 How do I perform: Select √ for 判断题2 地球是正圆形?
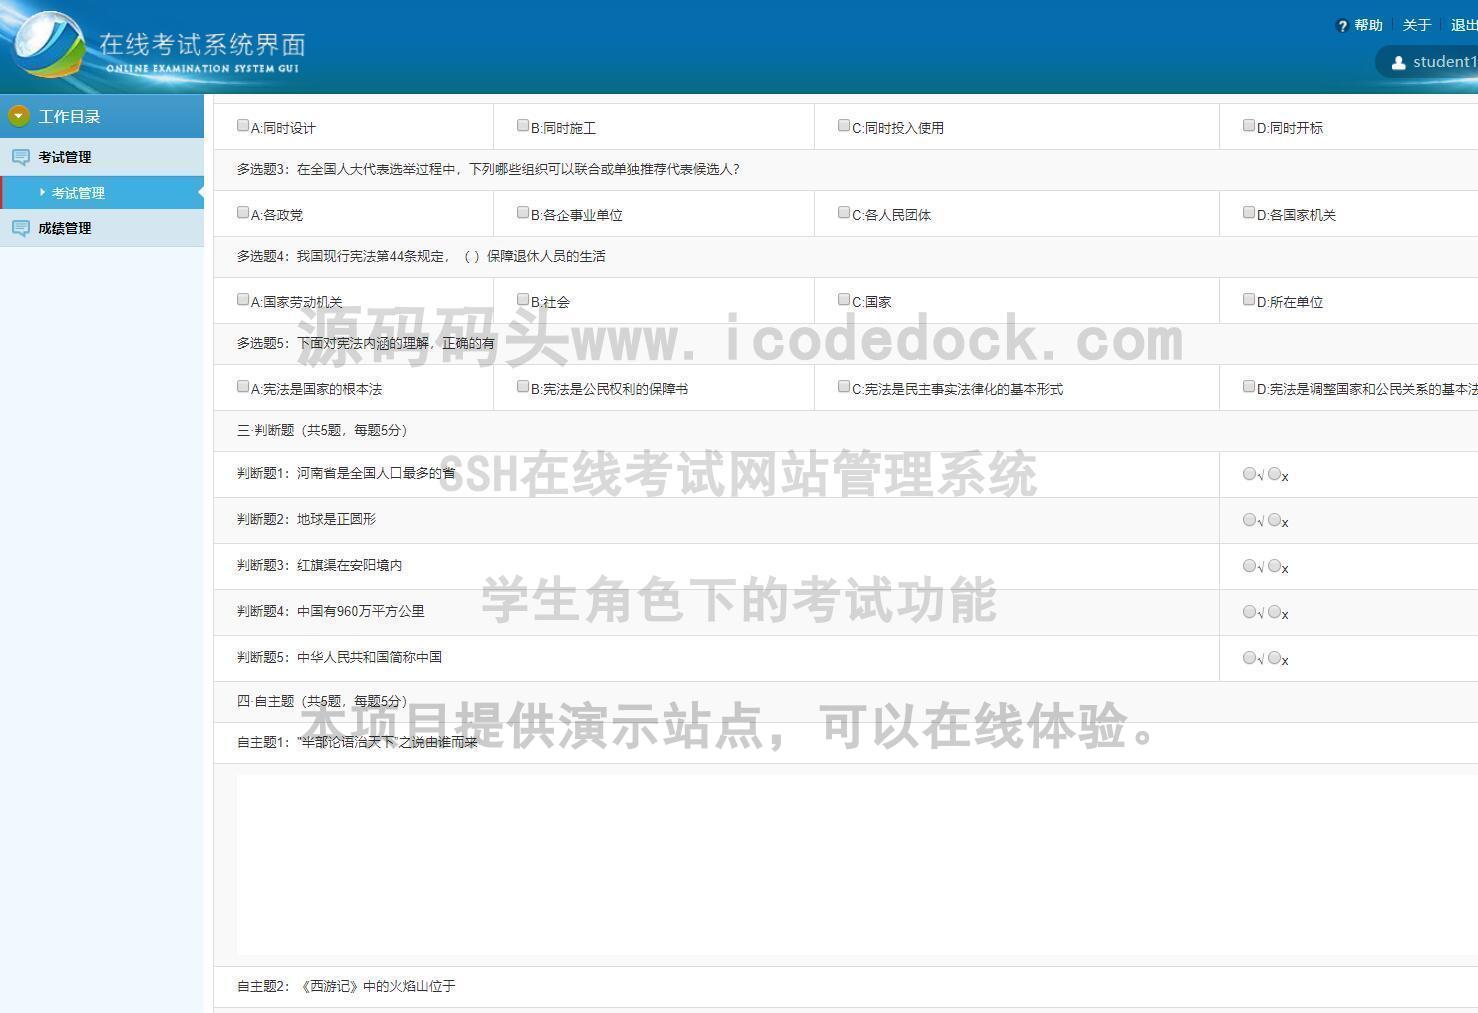tap(1249, 520)
